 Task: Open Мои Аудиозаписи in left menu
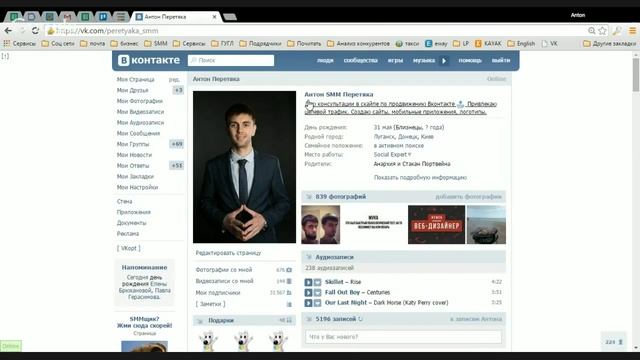[x=140, y=122]
